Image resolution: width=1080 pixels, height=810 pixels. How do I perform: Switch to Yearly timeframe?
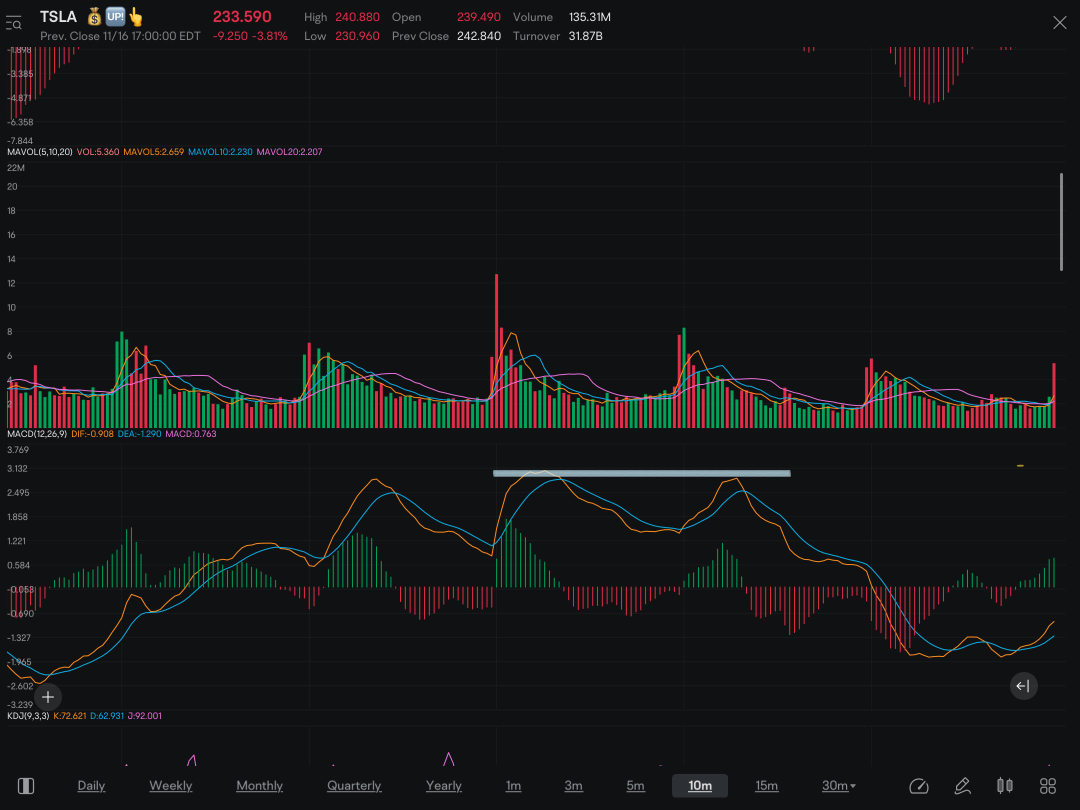coord(444,785)
